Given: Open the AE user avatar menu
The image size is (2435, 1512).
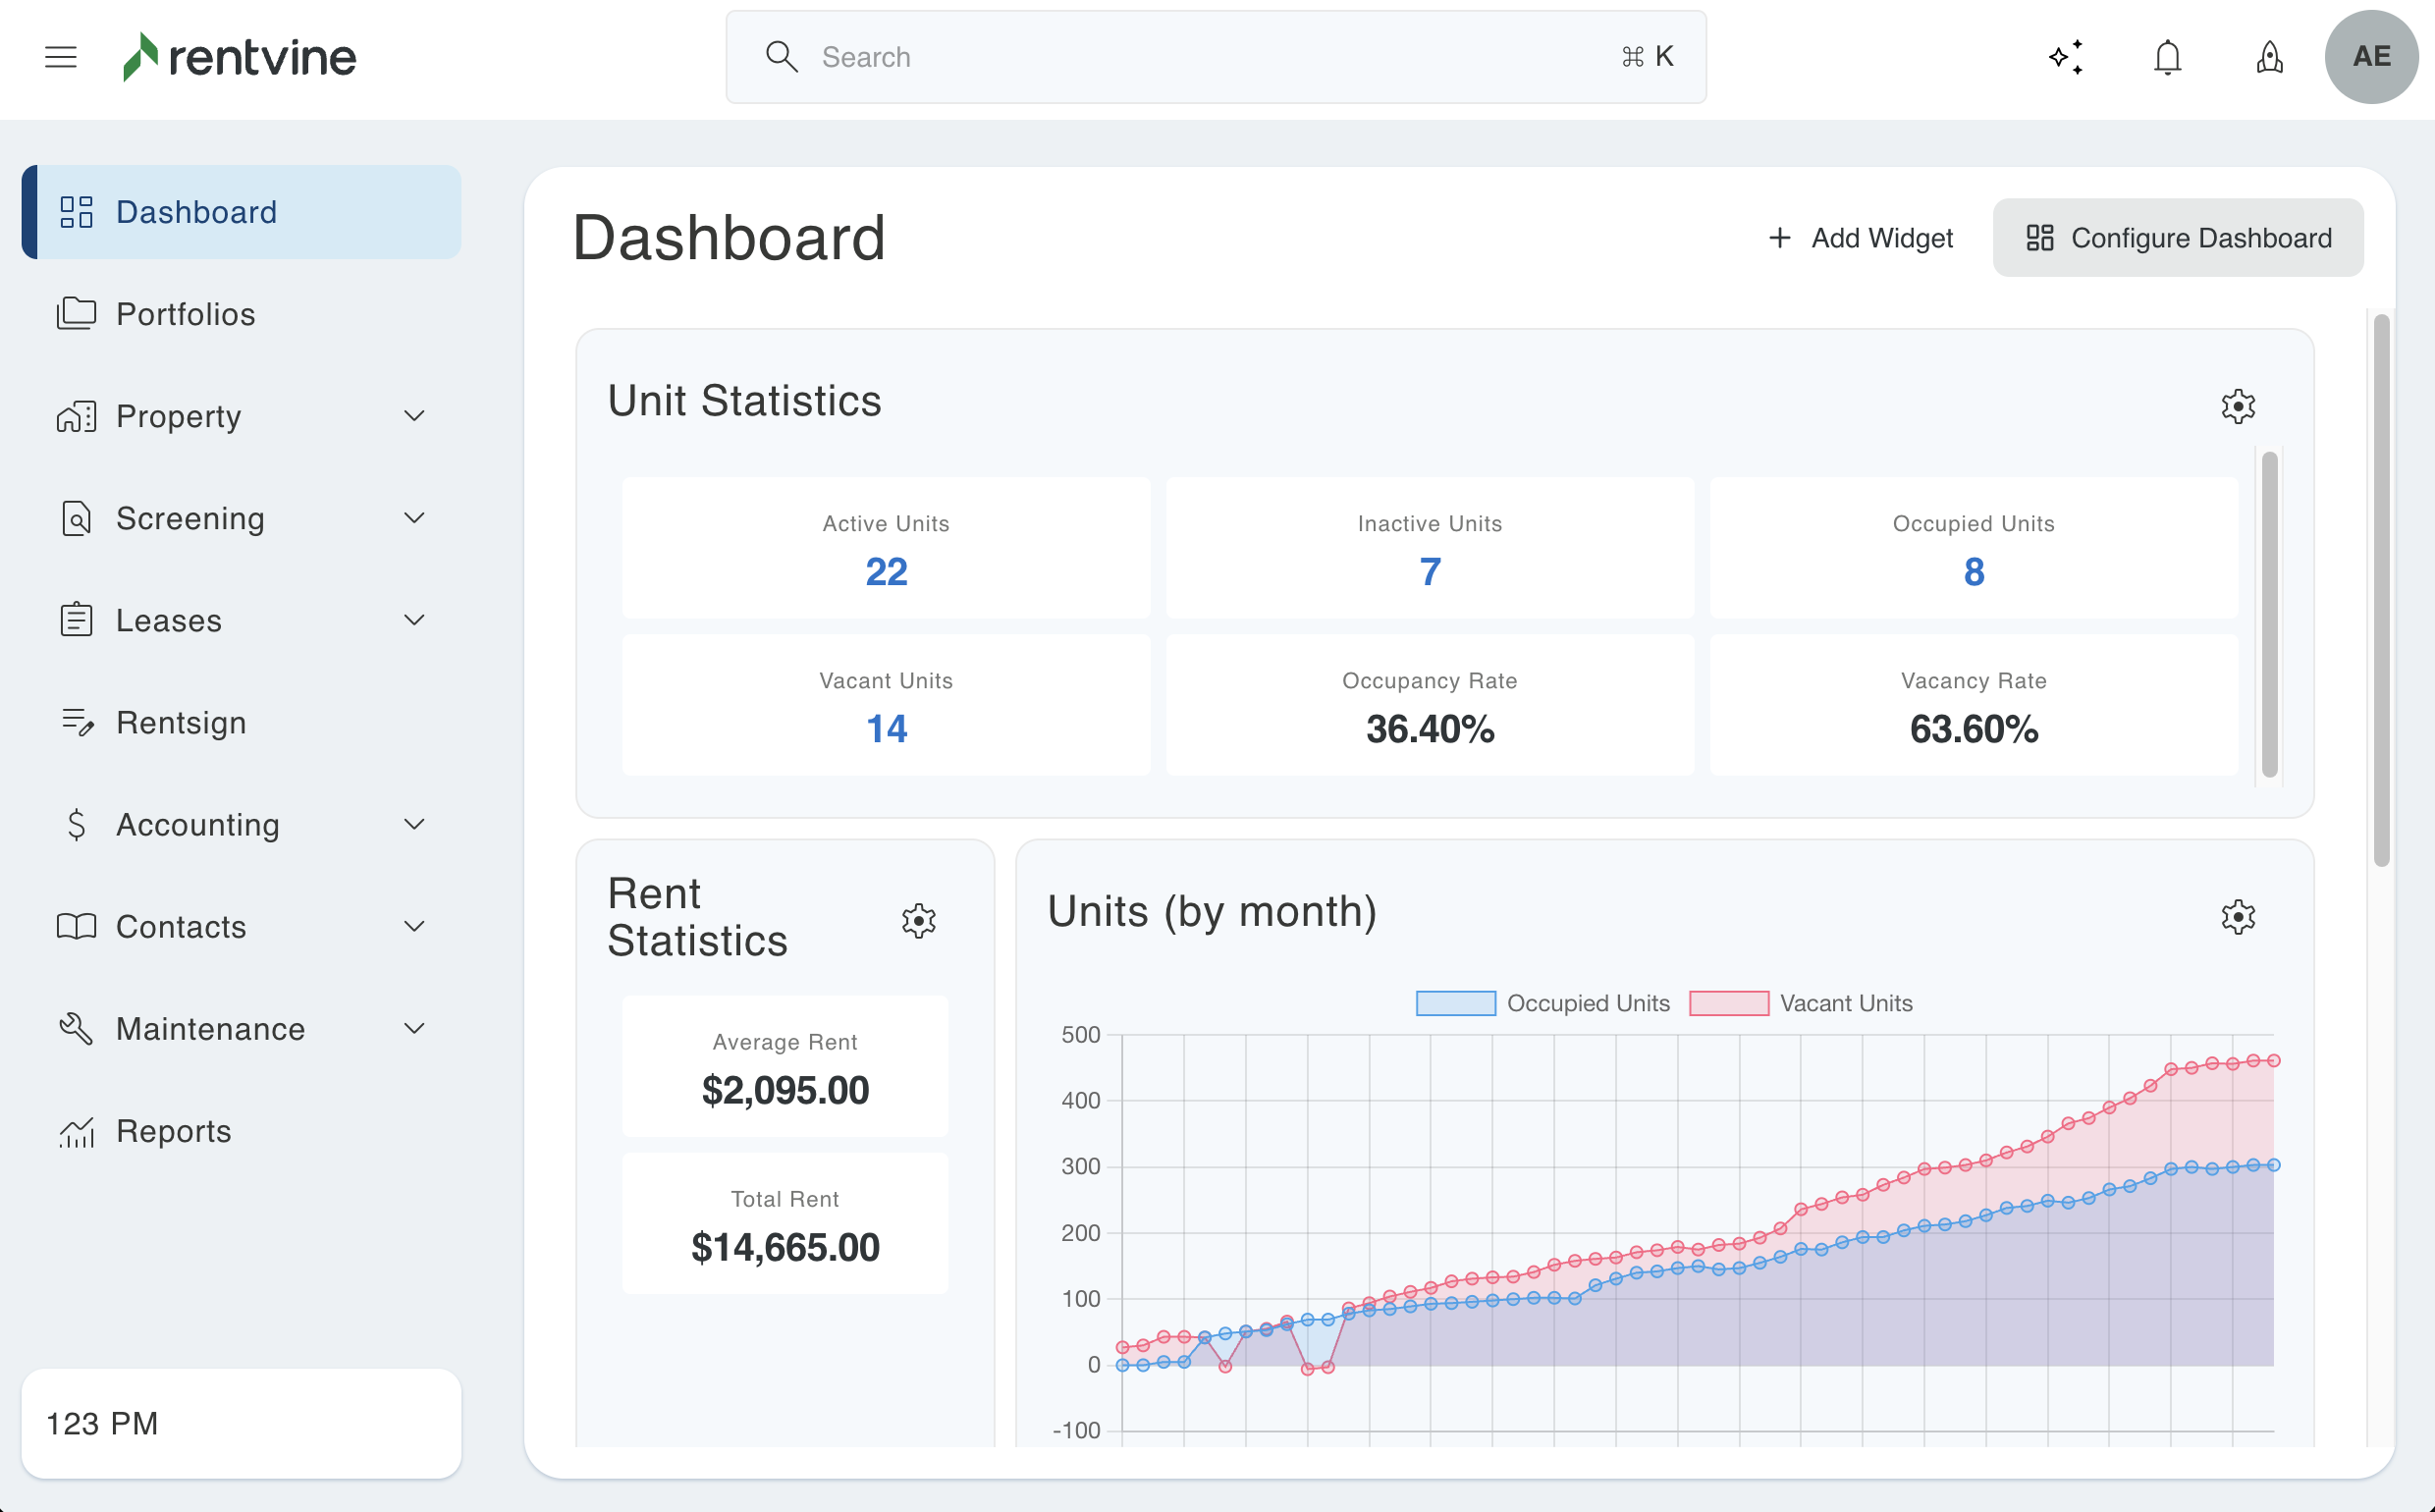Looking at the screenshot, I should pyautogui.click(x=2371, y=57).
